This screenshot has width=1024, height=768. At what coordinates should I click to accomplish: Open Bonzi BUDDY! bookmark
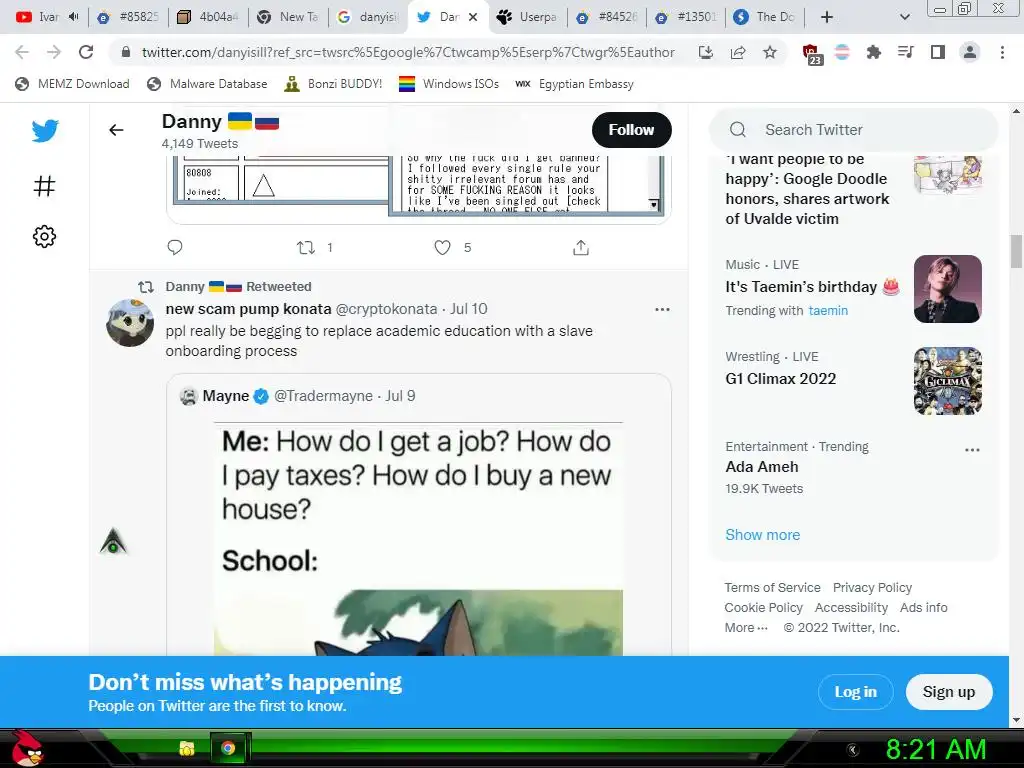[x=333, y=84]
